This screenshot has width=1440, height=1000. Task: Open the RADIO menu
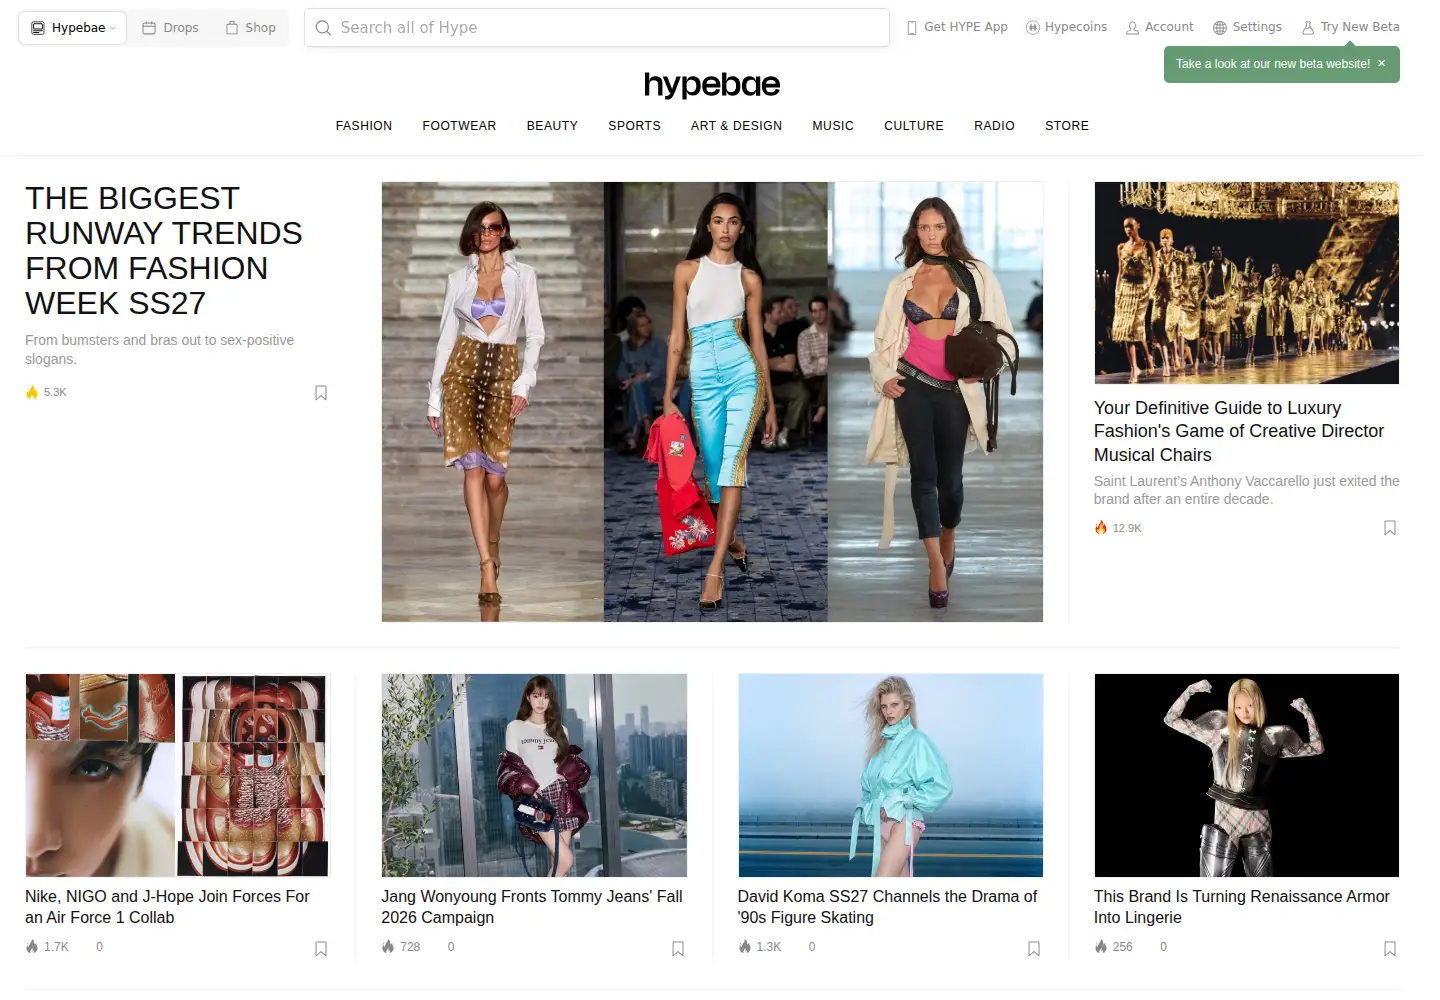(x=994, y=126)
